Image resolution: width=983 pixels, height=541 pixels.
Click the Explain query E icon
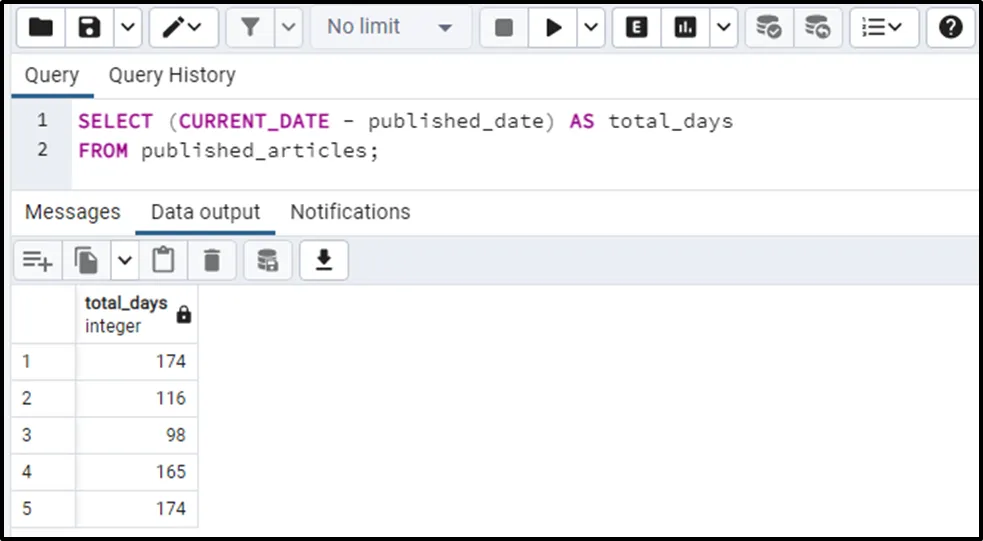click(636, 28)
